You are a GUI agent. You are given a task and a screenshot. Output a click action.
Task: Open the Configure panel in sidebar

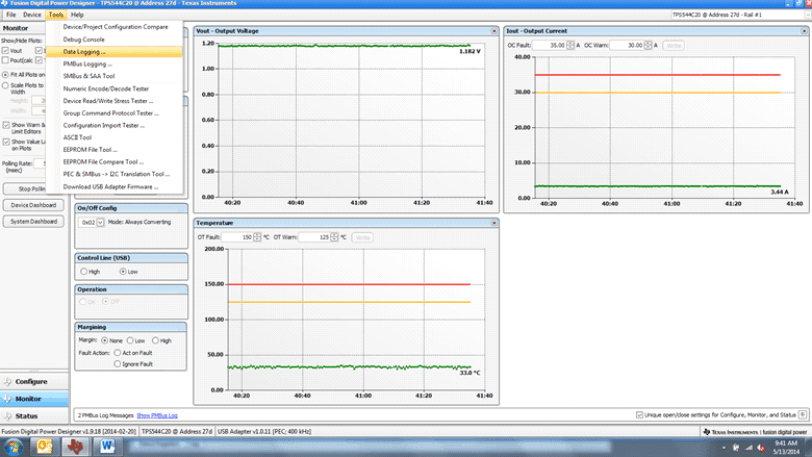(x=32, y=381)
